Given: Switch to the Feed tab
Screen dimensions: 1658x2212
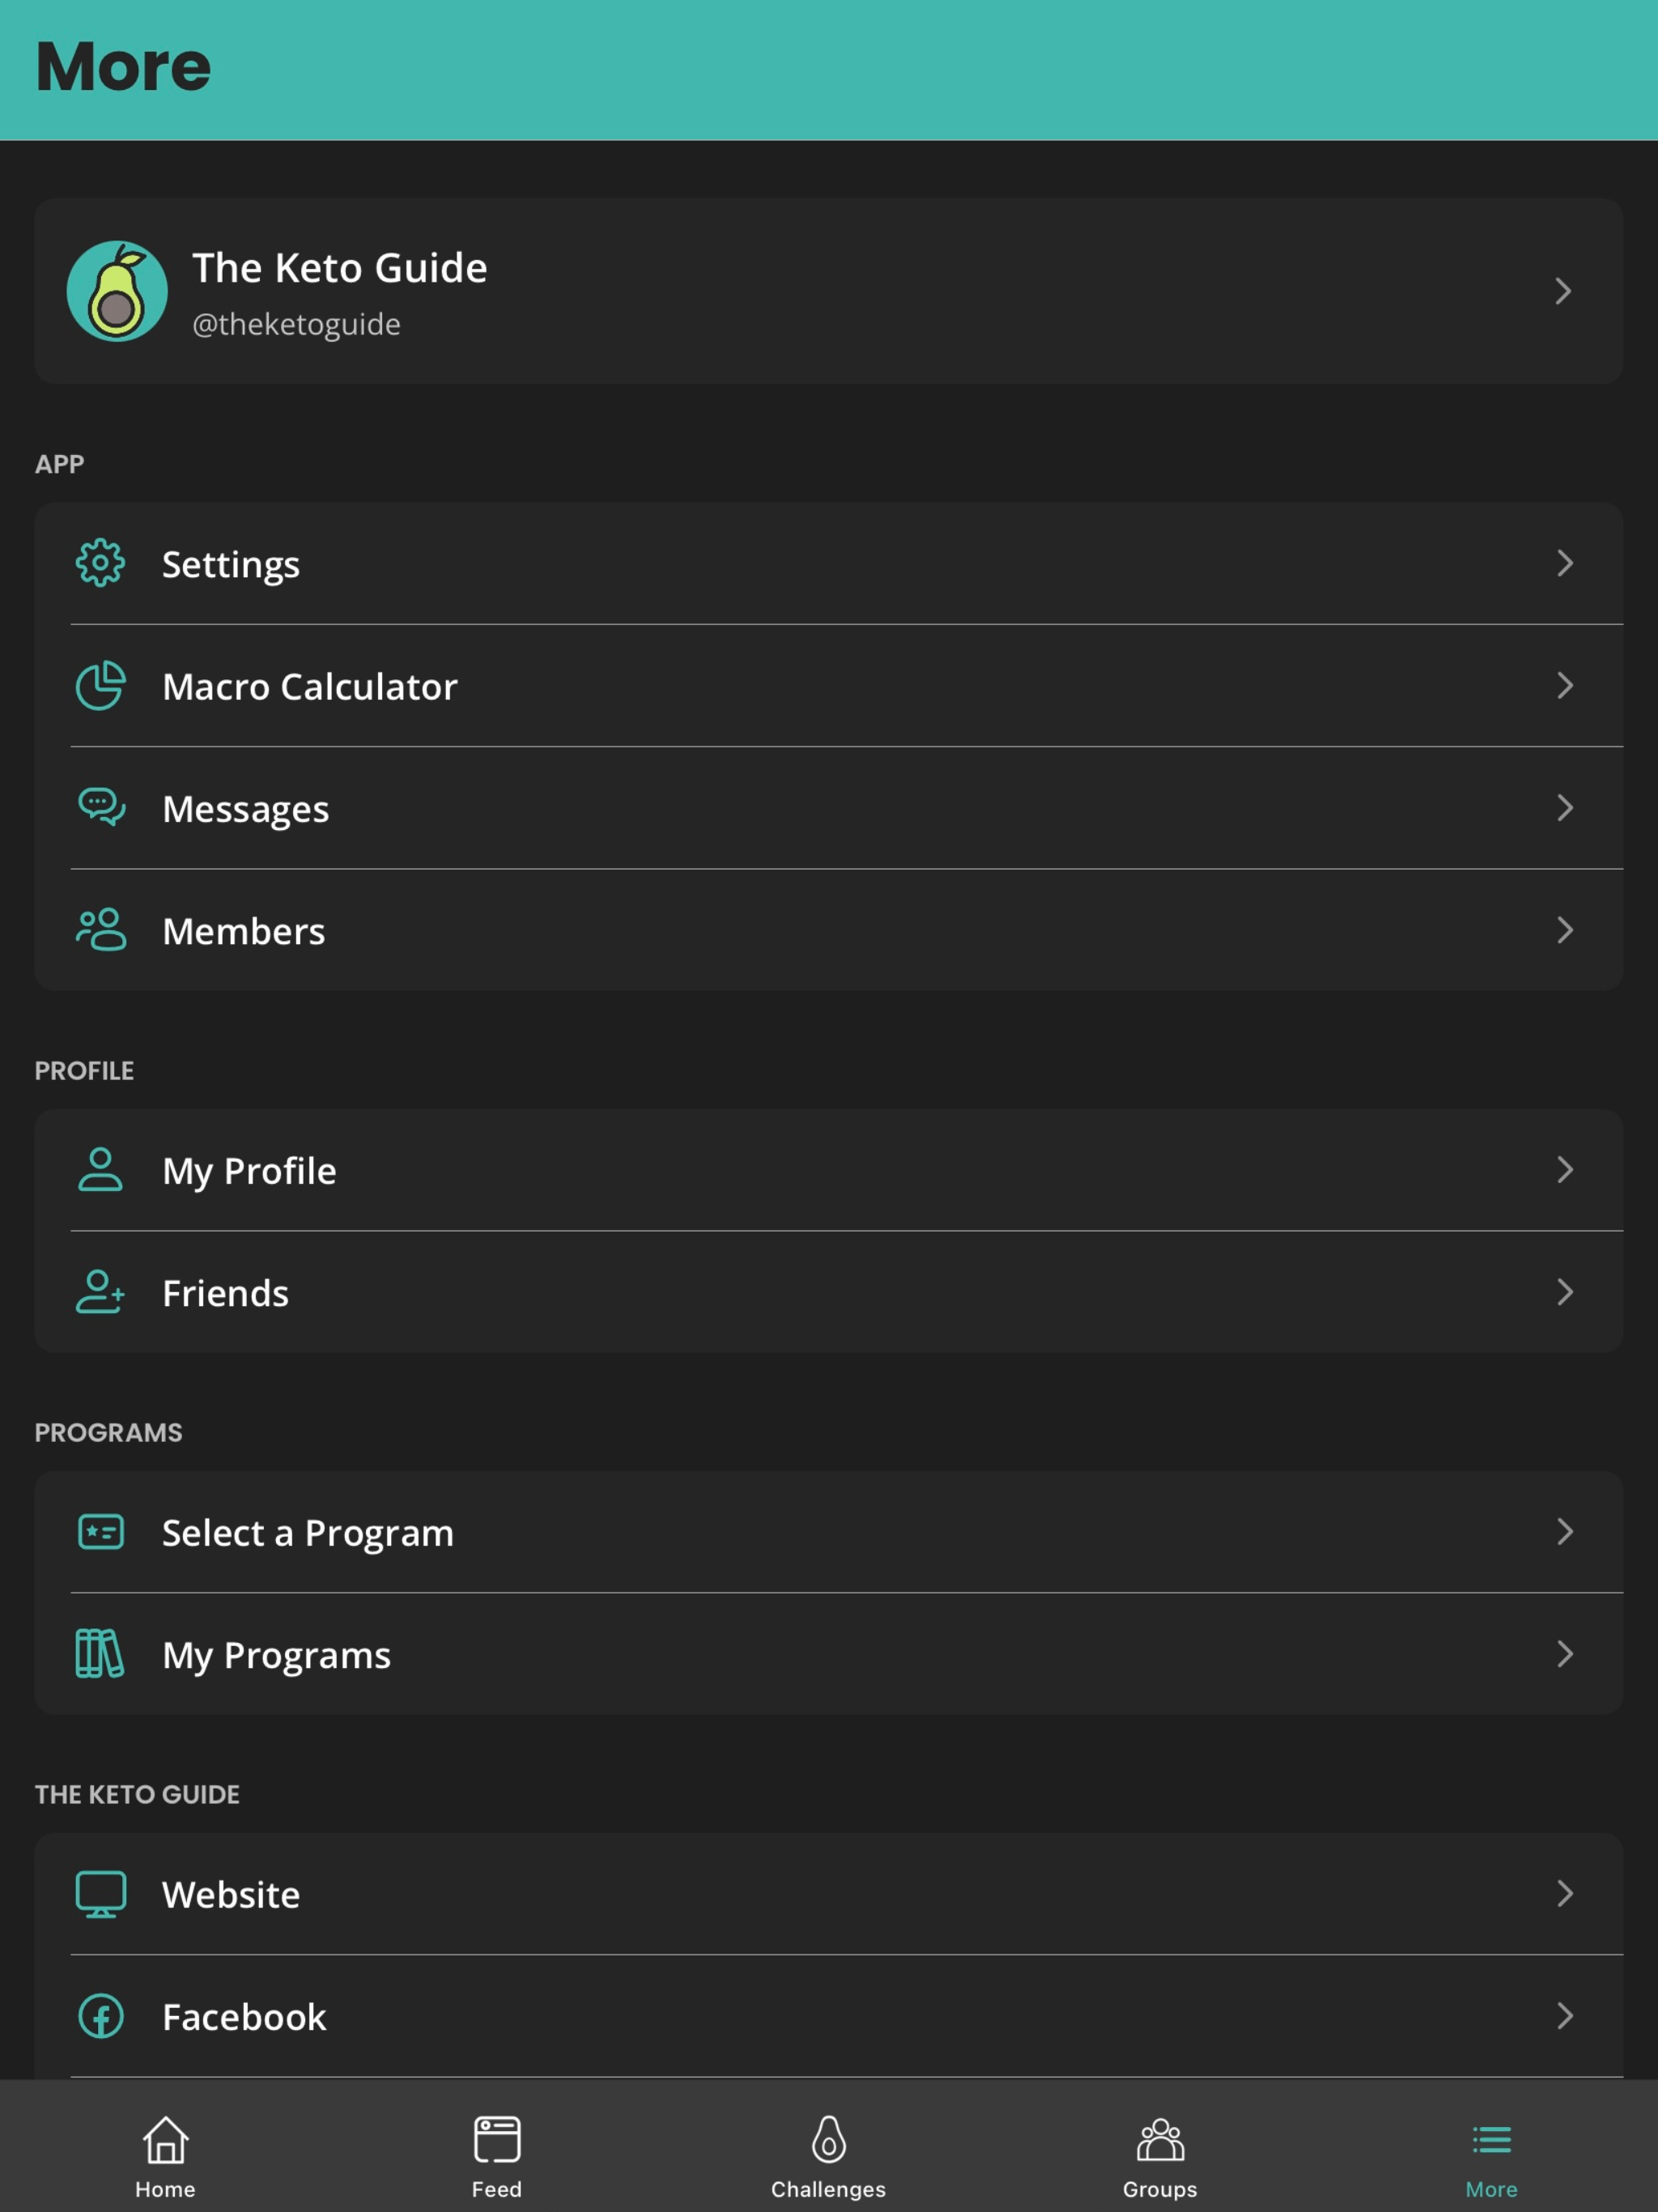Looking at the screenshot, I should [x=497, y=2155].
